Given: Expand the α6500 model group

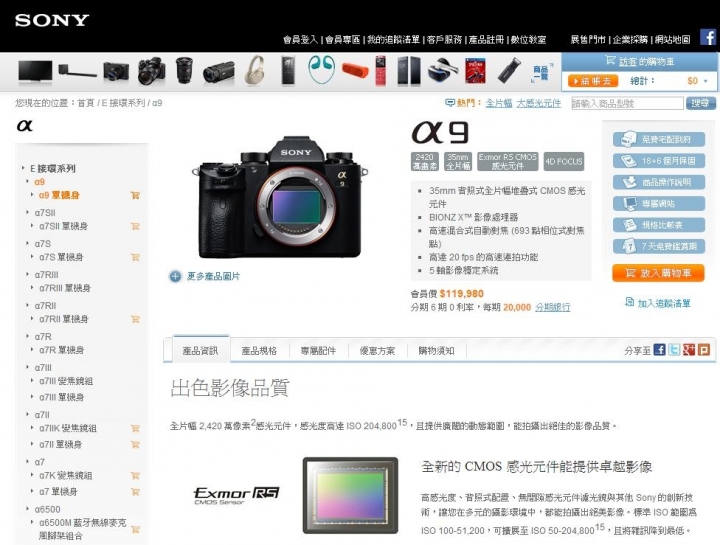Looking at the screenshot, I should click(x=28, y=509).
